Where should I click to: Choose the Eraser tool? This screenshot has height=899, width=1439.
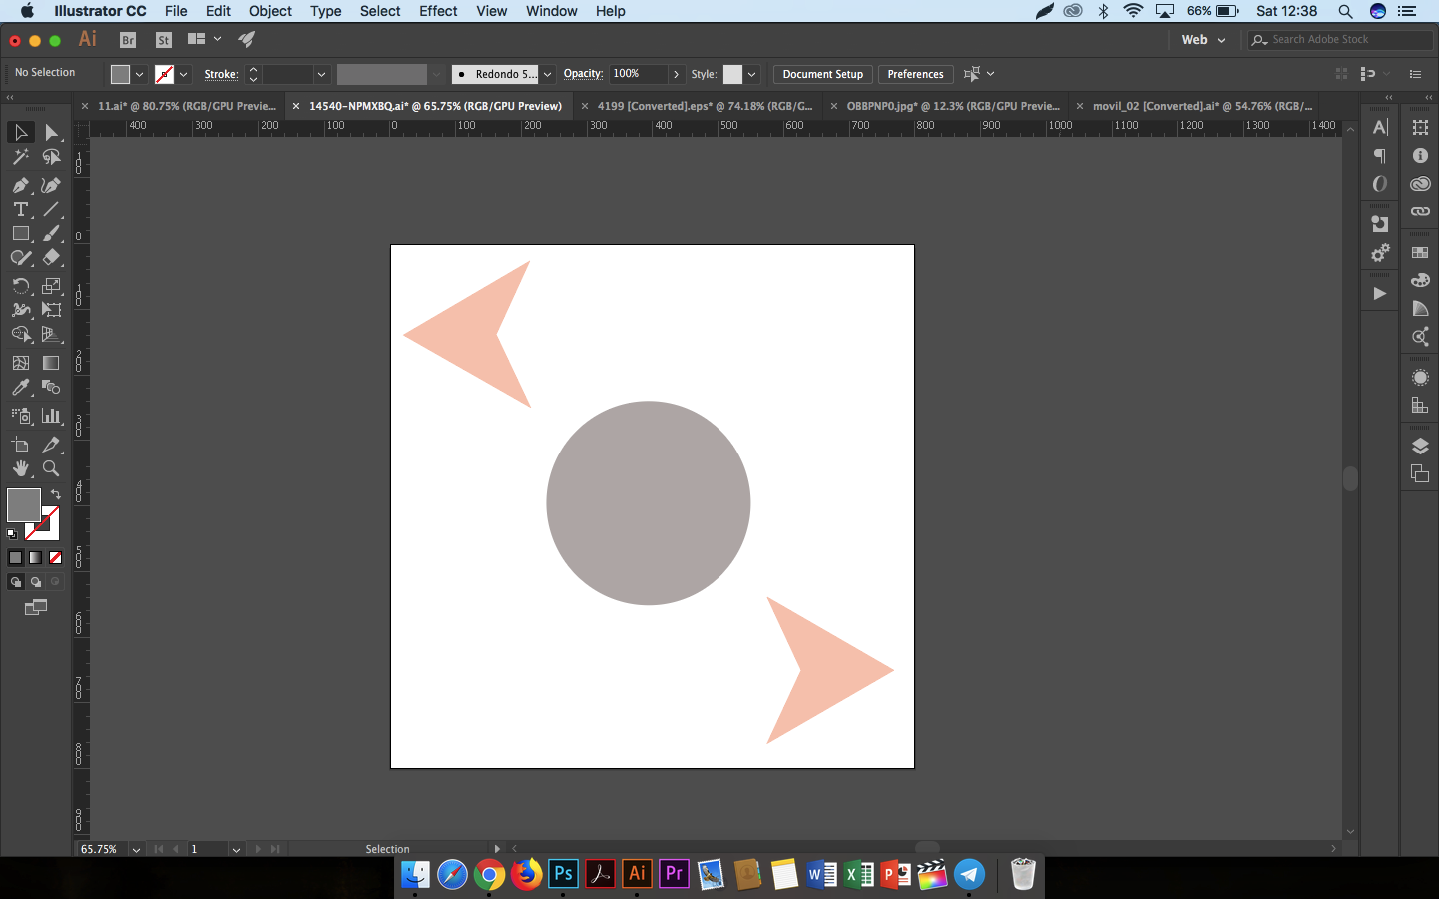pos(51,257)
